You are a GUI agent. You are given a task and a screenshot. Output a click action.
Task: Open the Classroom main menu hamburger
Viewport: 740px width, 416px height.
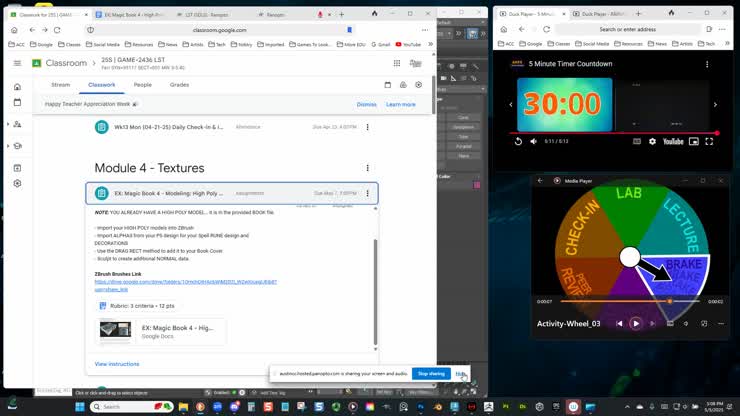point(17,63)
